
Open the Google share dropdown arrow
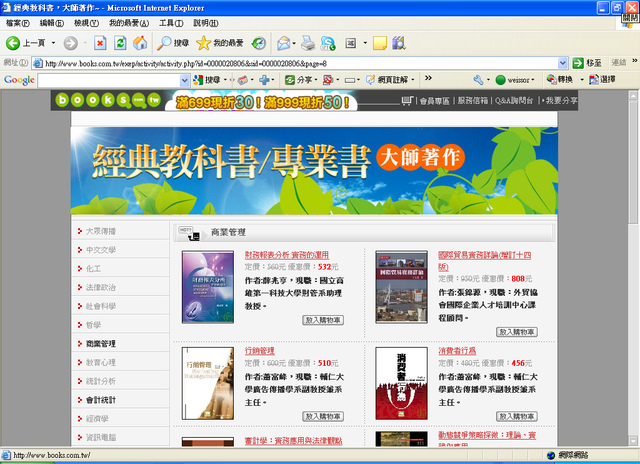click(316, 80)
